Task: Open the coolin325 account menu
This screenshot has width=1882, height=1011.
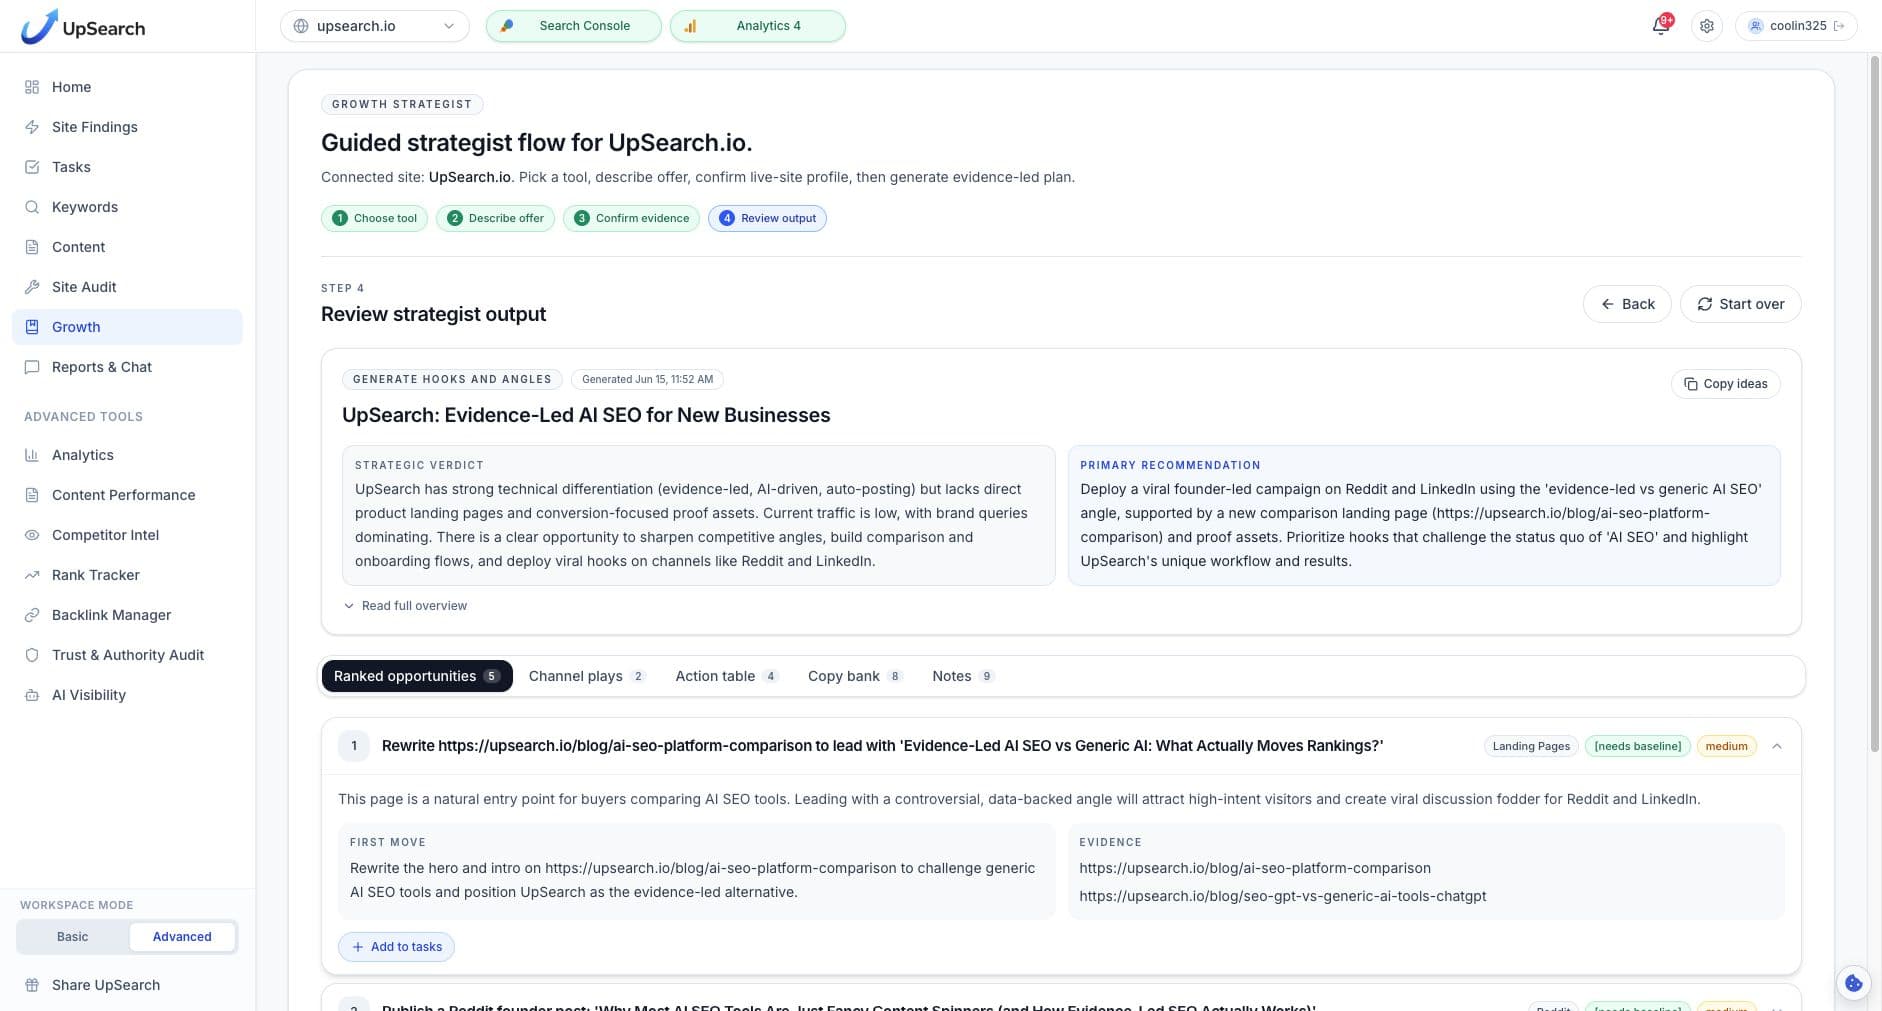Action: point(1796,26)
